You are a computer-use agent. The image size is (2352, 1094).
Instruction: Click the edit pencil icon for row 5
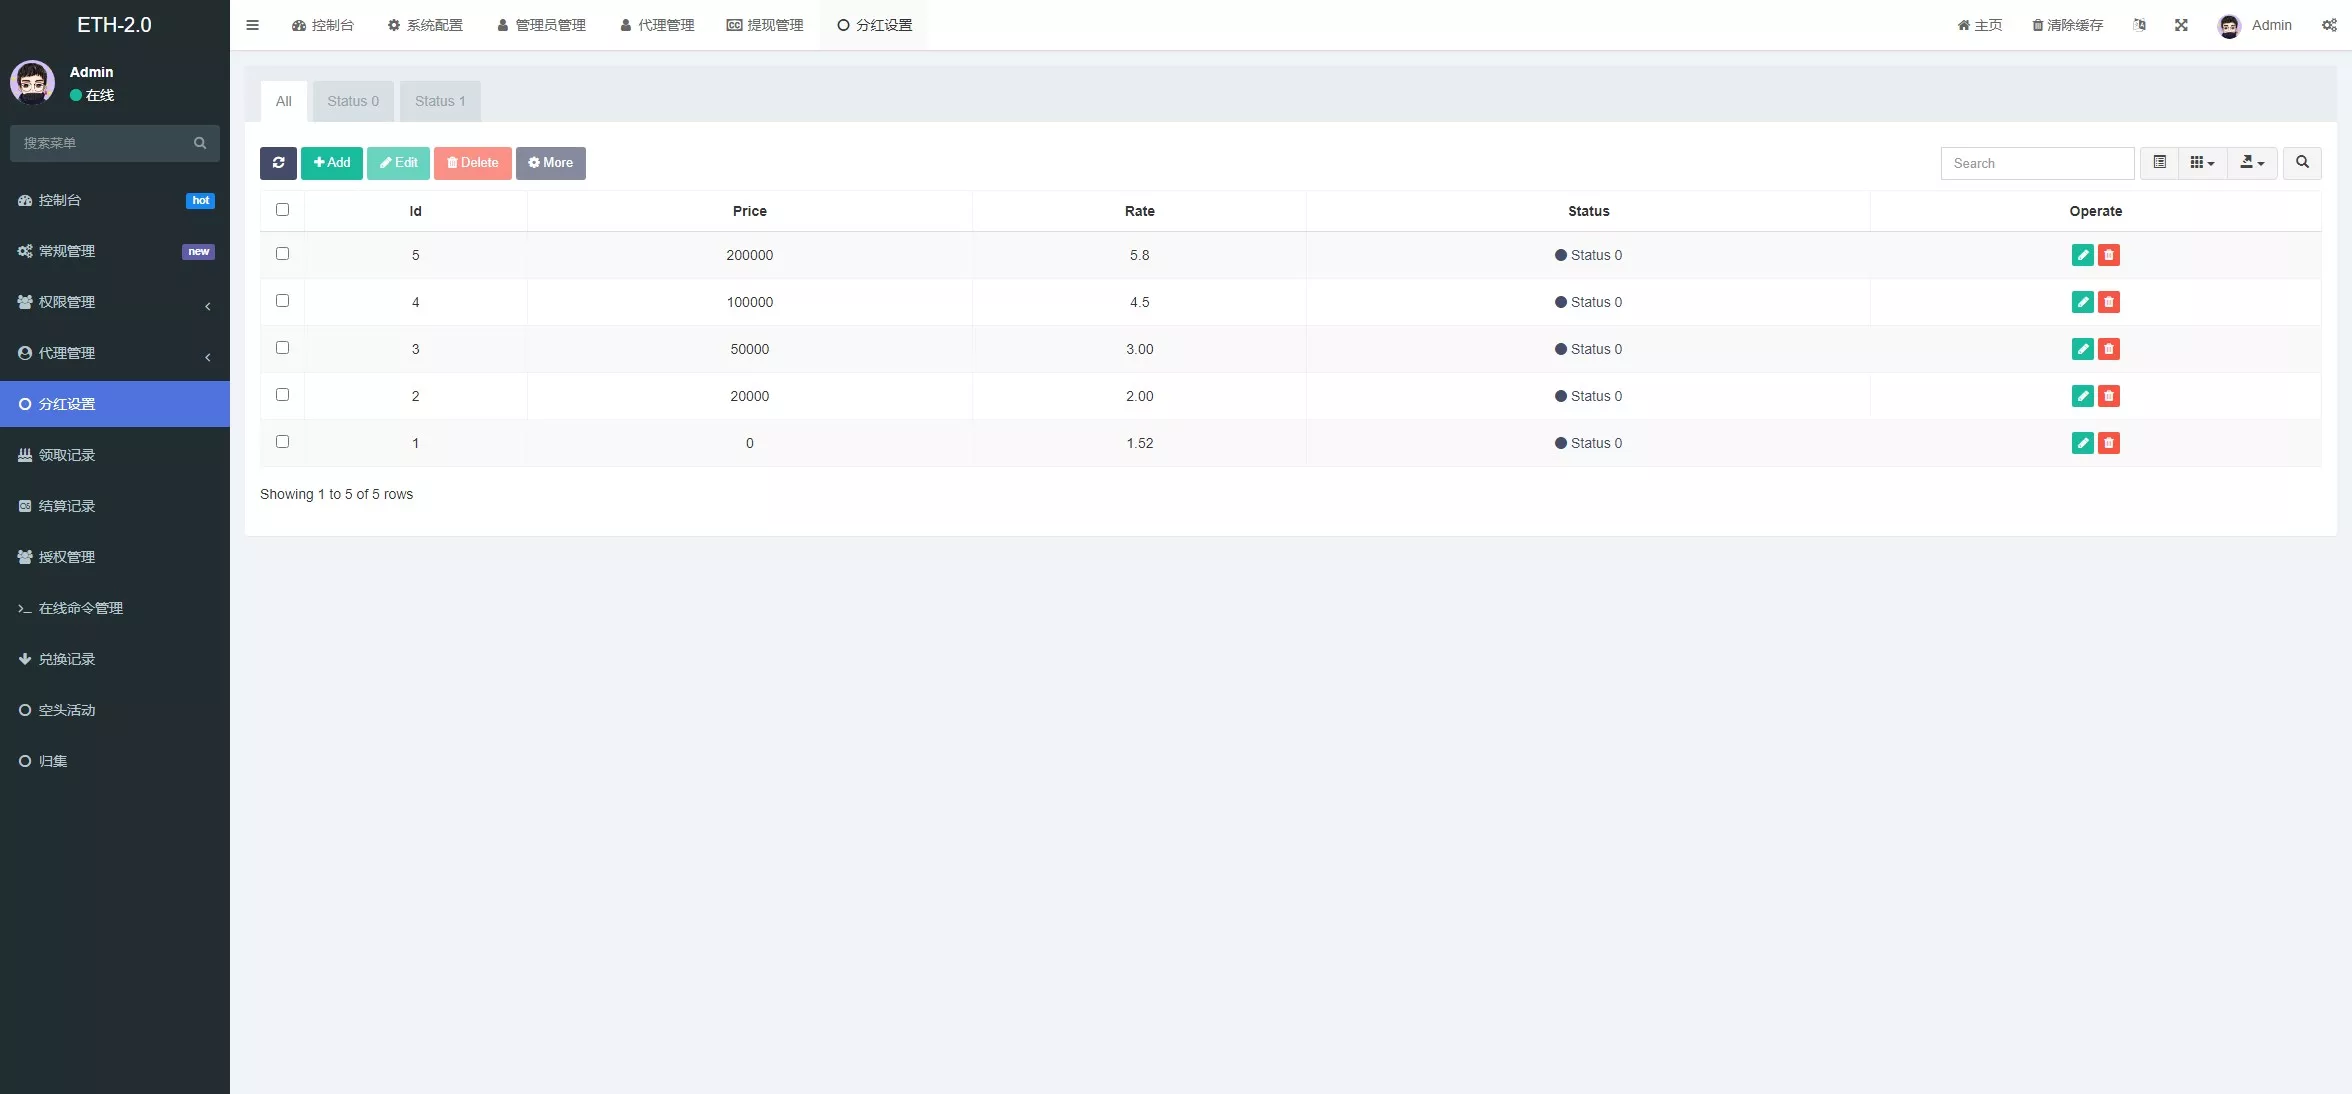click(2083, 256)
